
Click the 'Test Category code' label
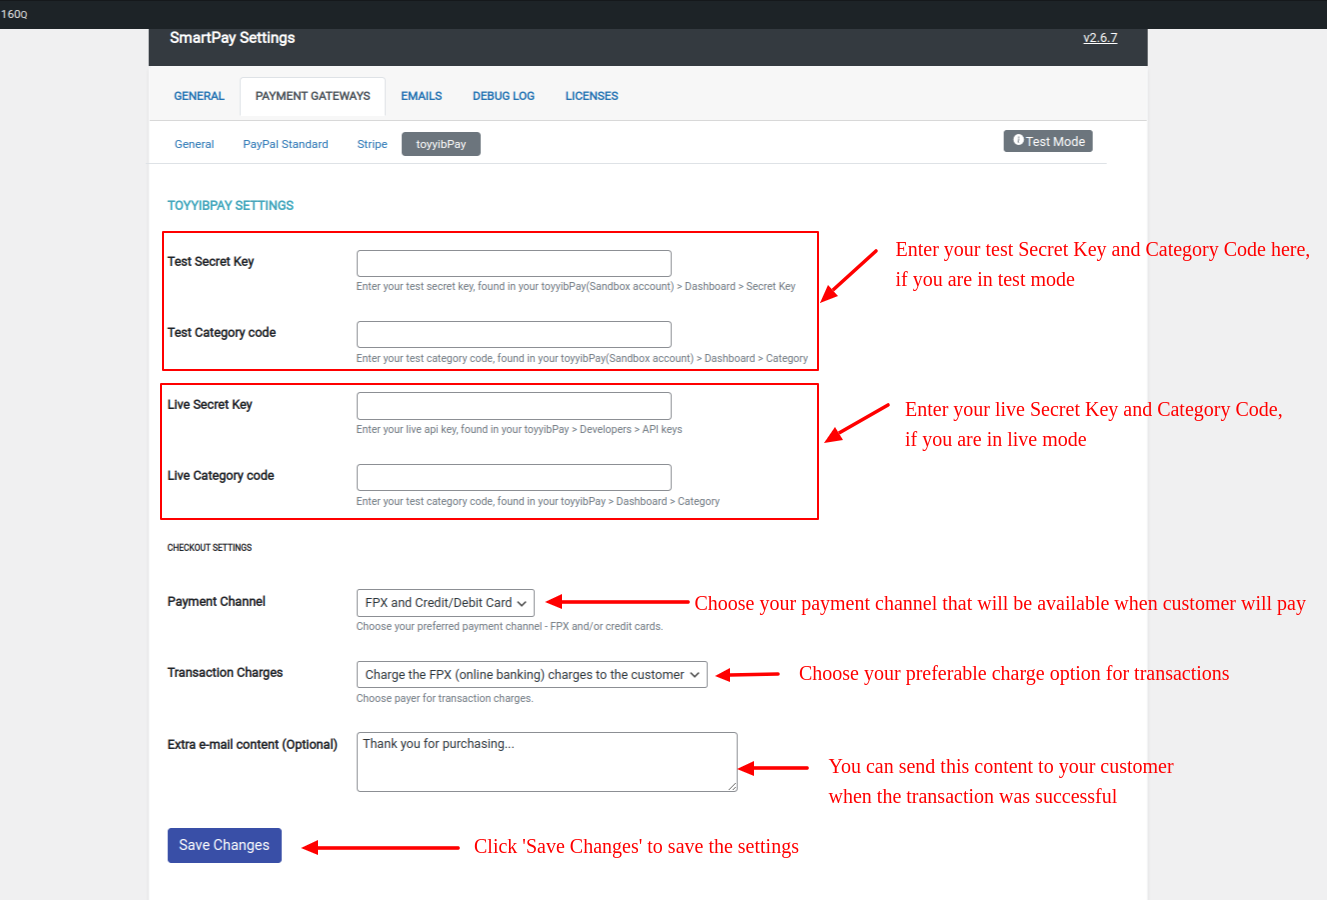coord(221,333)
